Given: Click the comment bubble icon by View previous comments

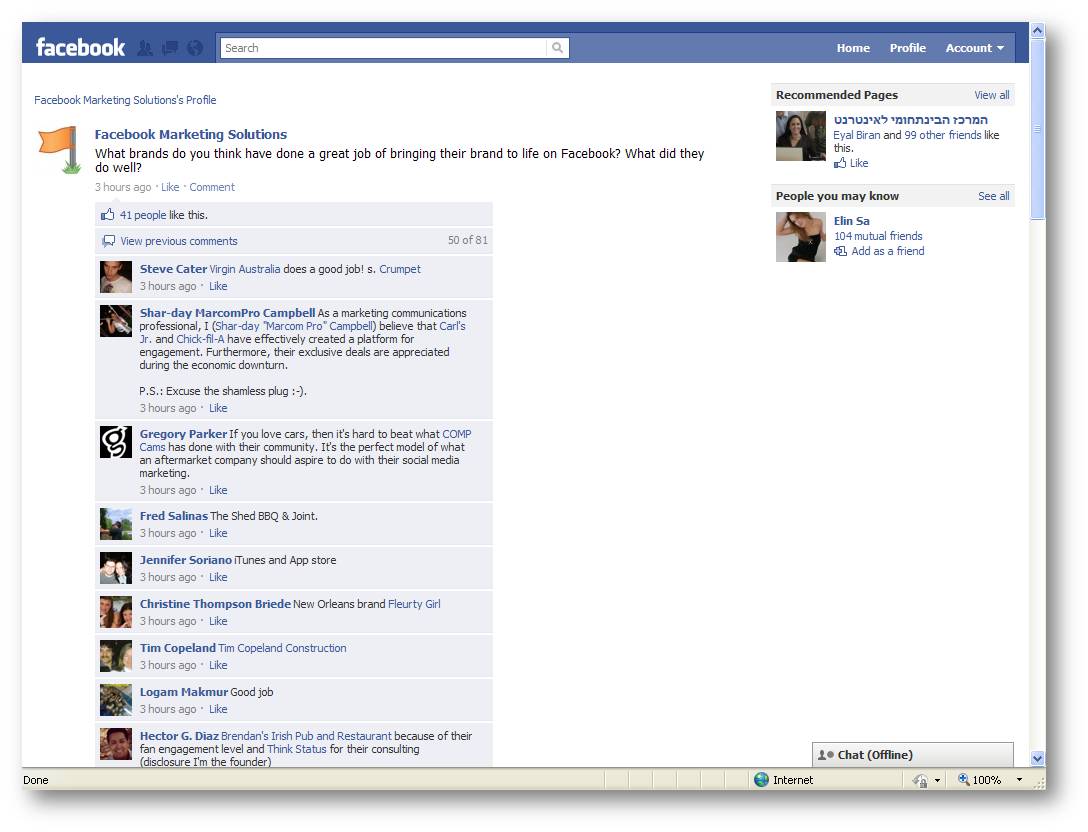Looking at the screenshot, I should 108,241.
